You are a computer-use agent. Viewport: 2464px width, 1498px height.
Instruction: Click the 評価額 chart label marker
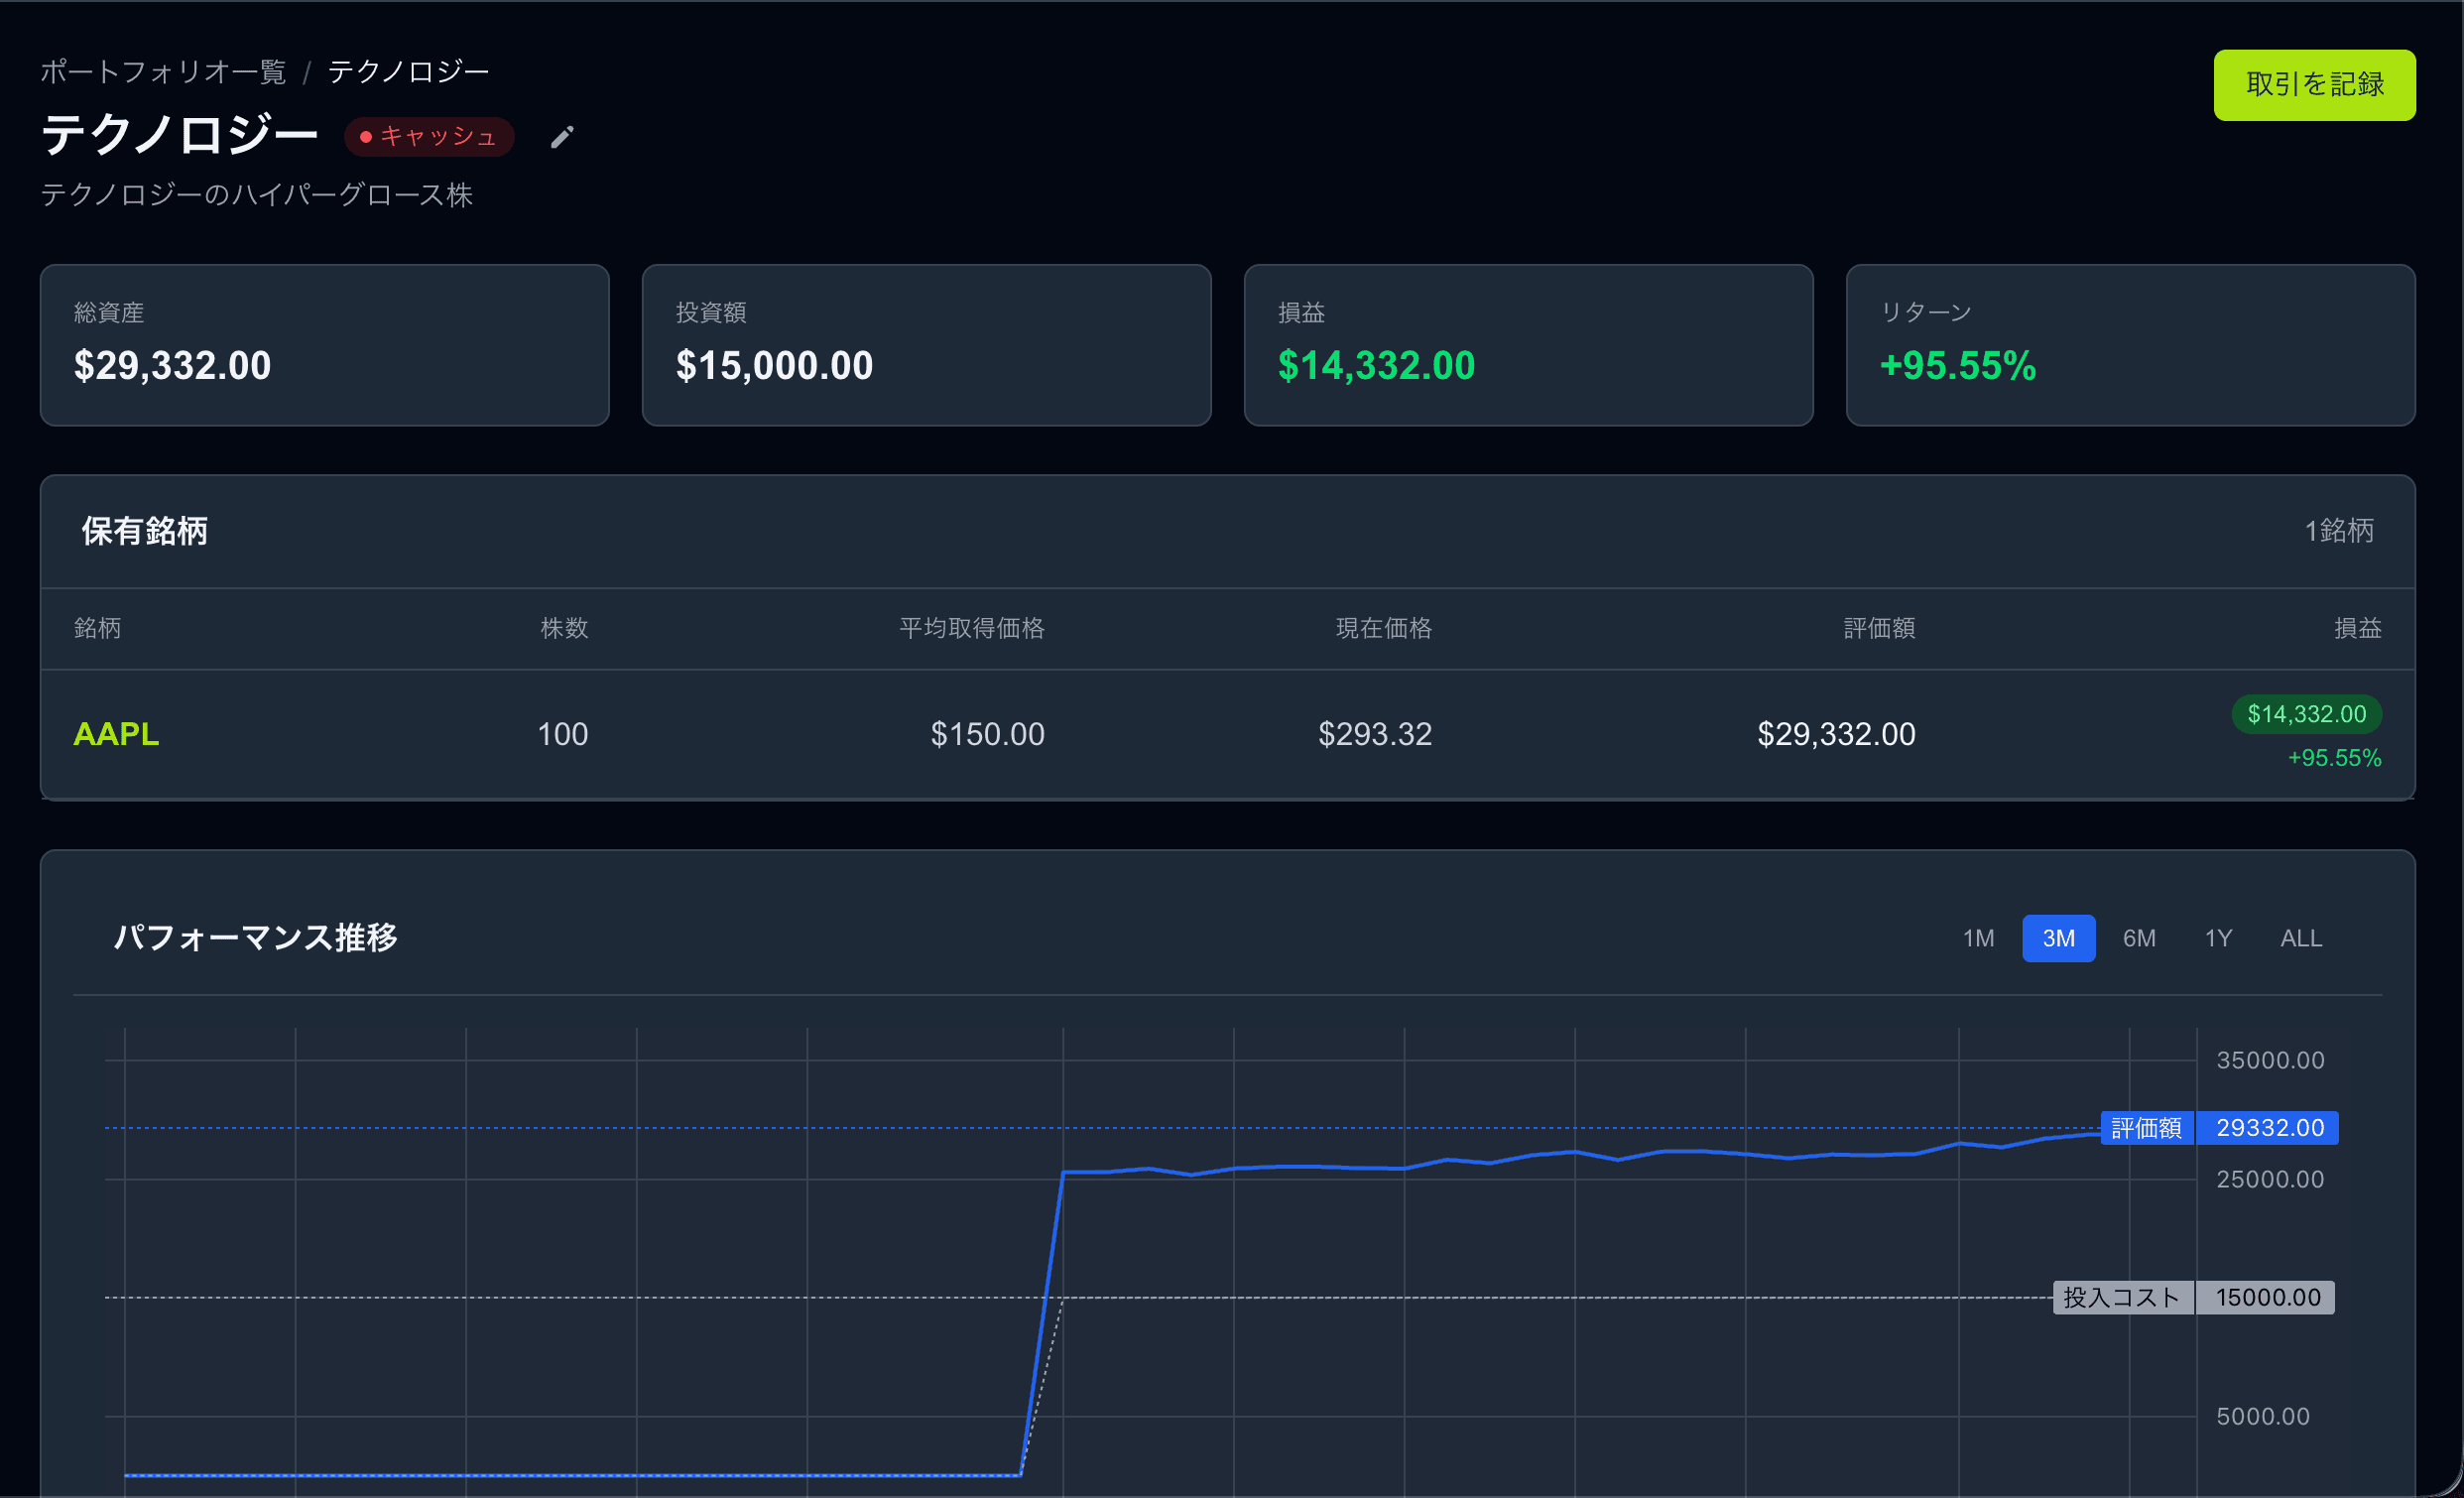(x=2146, y=1128)
